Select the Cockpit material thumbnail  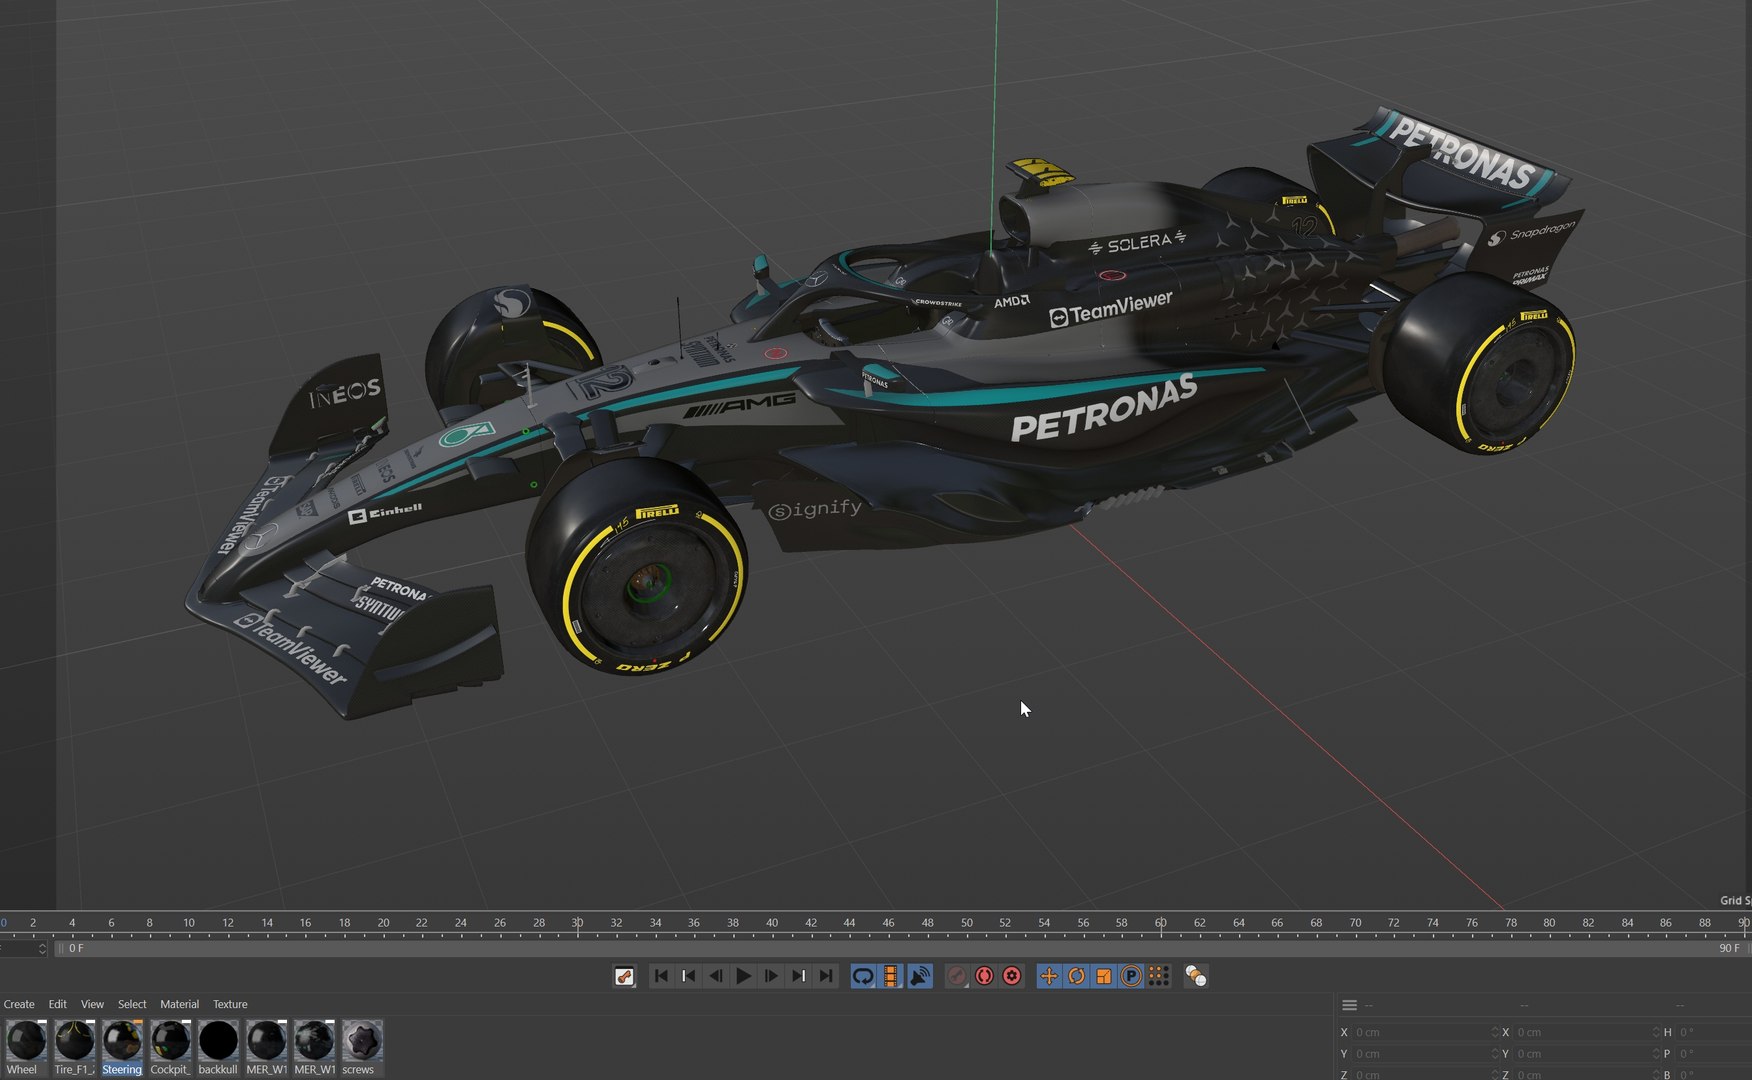click(x=170, y=1040)
